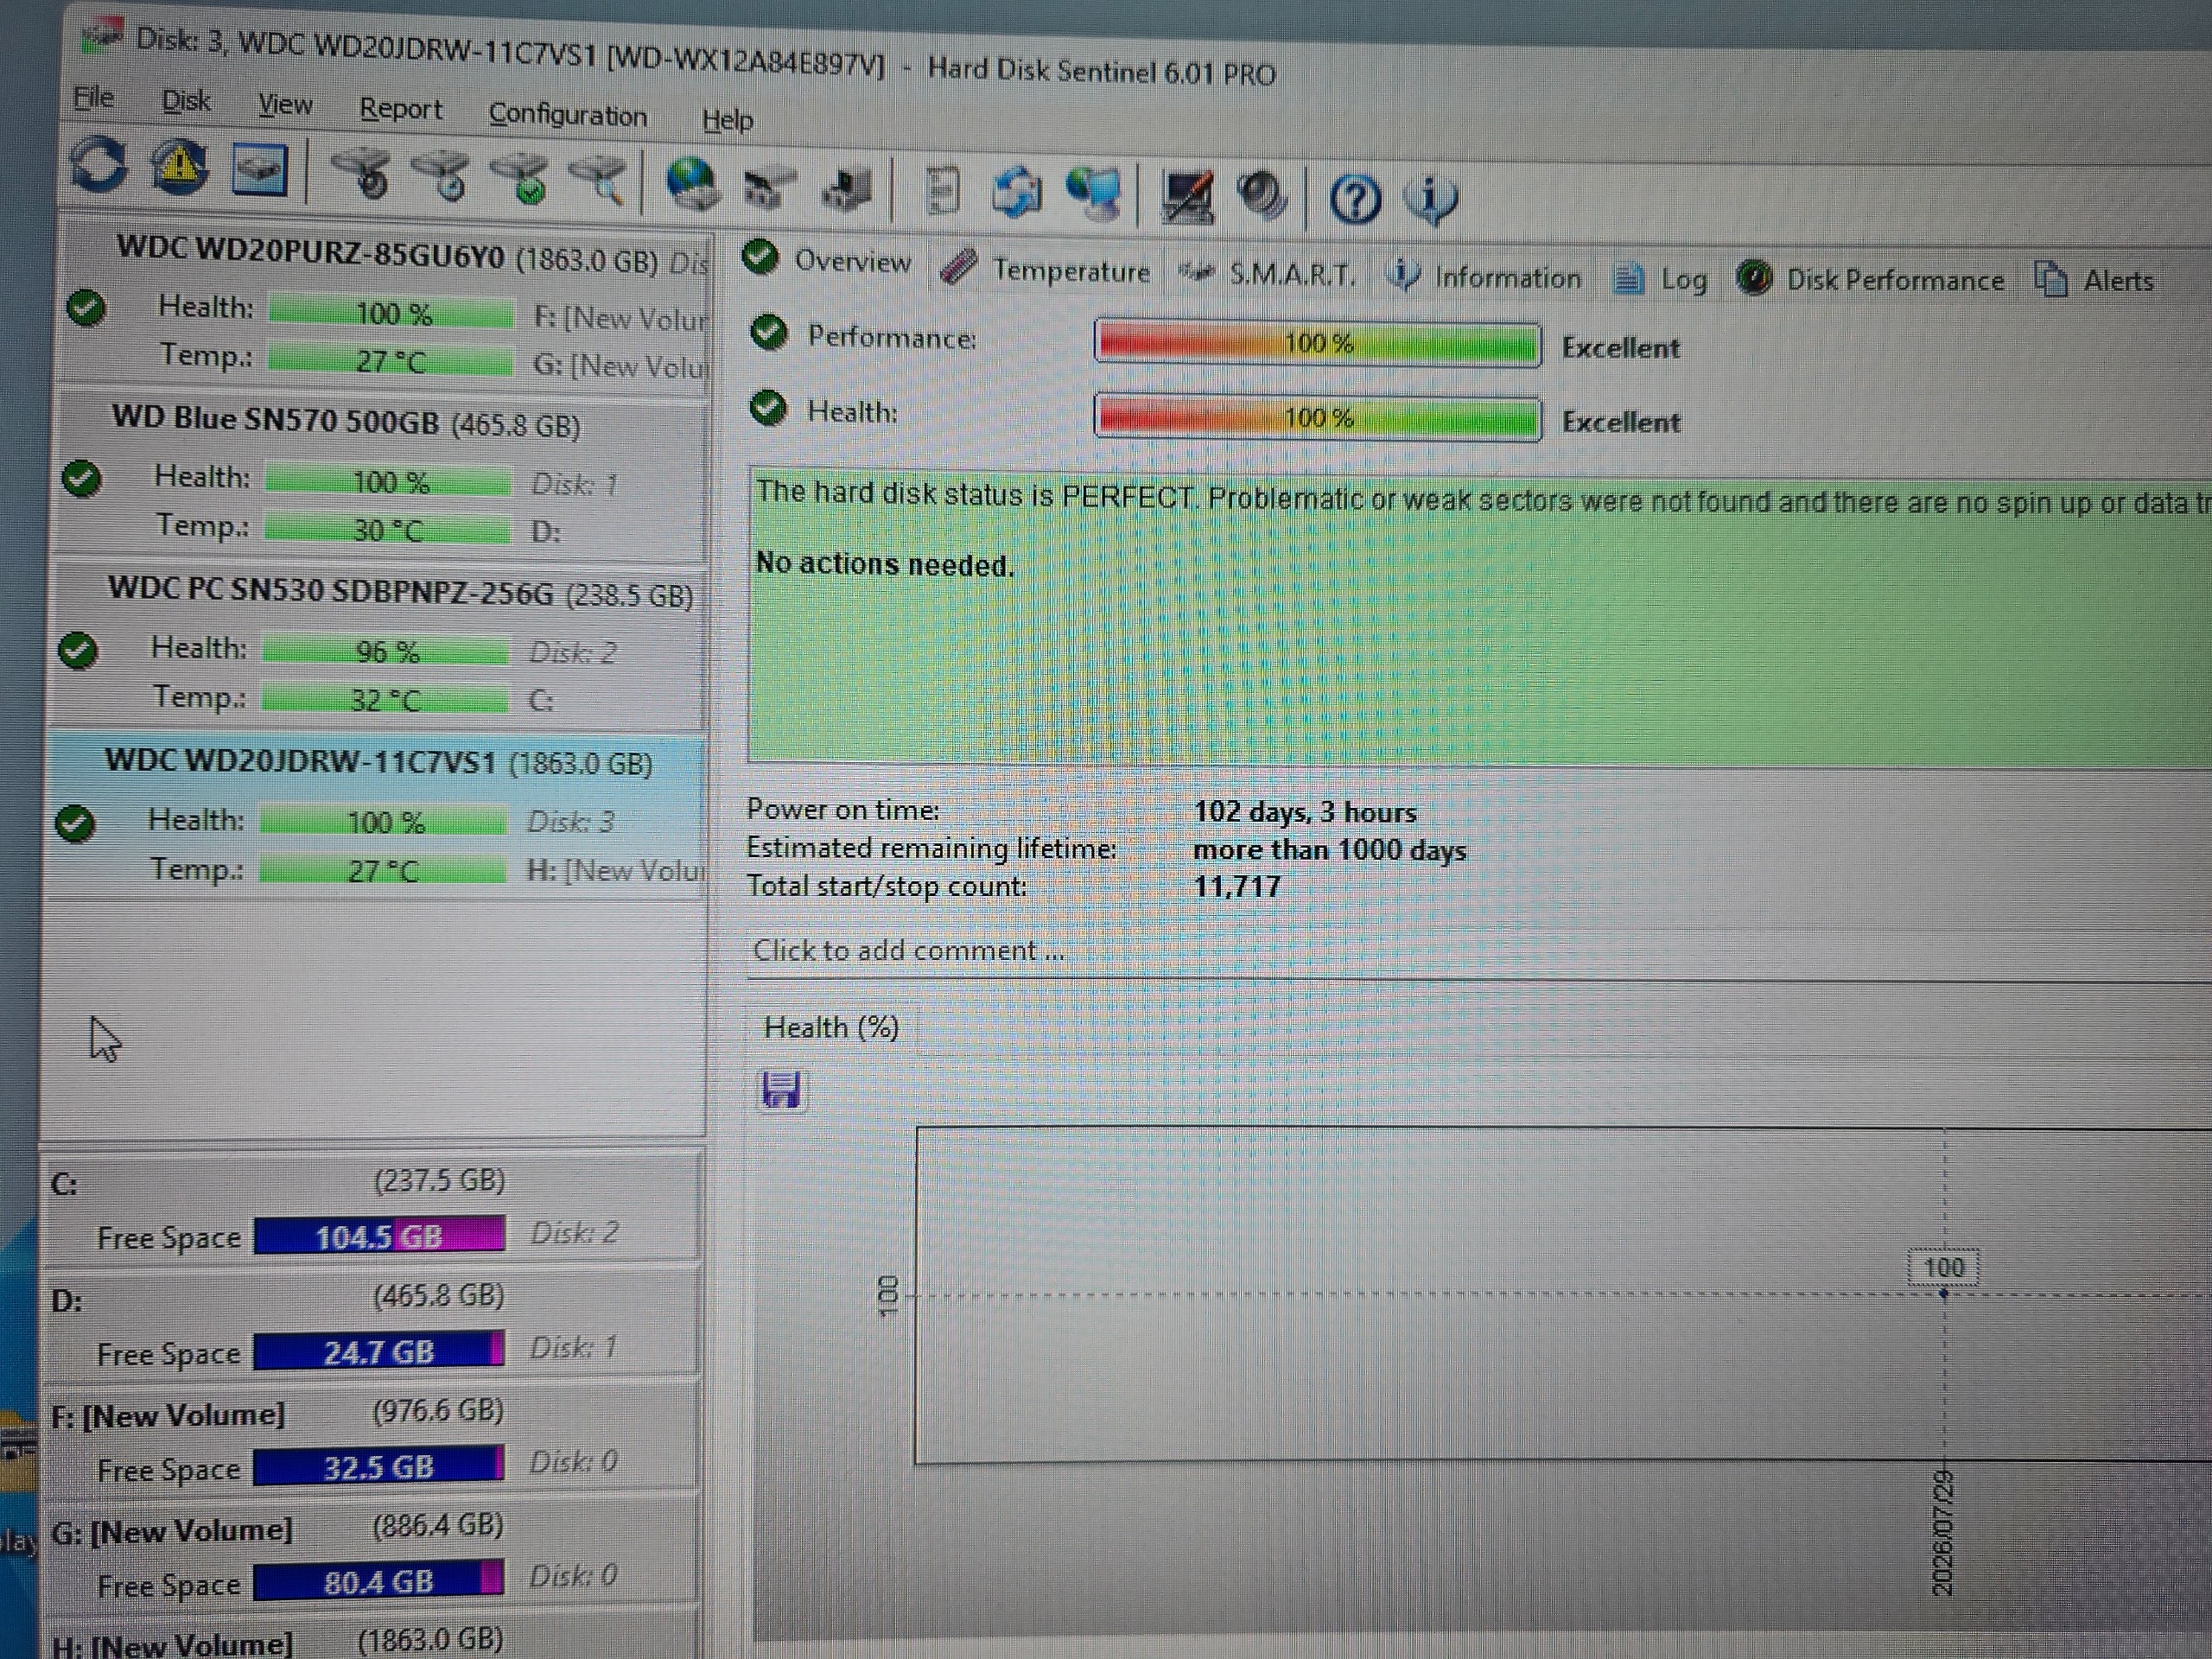
Task: Click the G: Free Space 80.4 GB bar
Action: (x=378, y=1581)
